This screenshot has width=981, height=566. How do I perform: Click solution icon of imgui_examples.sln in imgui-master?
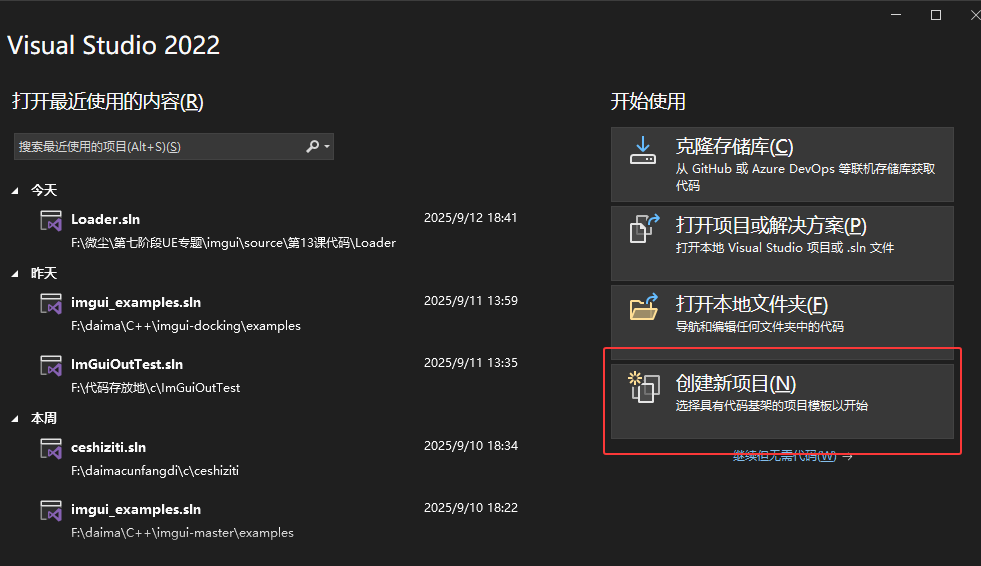coord(51,510)
